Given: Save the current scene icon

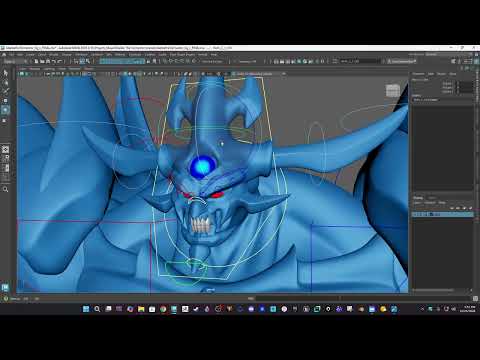Looking at the screenshot, I should coord(48,61).
